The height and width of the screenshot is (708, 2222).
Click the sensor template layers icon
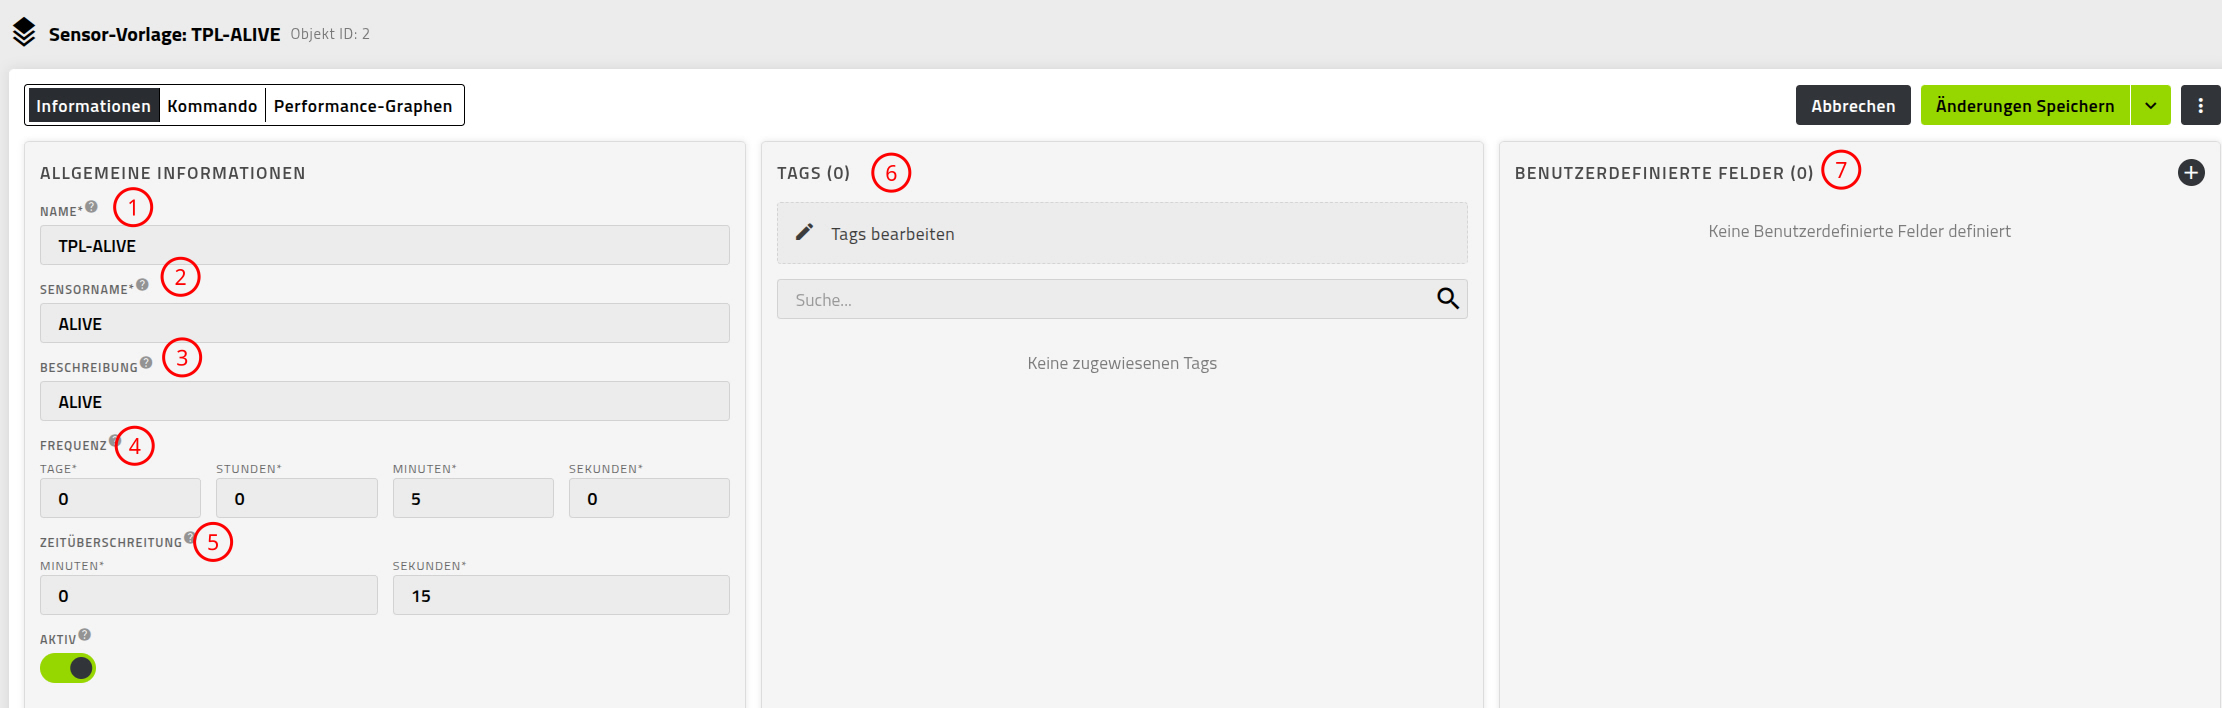24,33
